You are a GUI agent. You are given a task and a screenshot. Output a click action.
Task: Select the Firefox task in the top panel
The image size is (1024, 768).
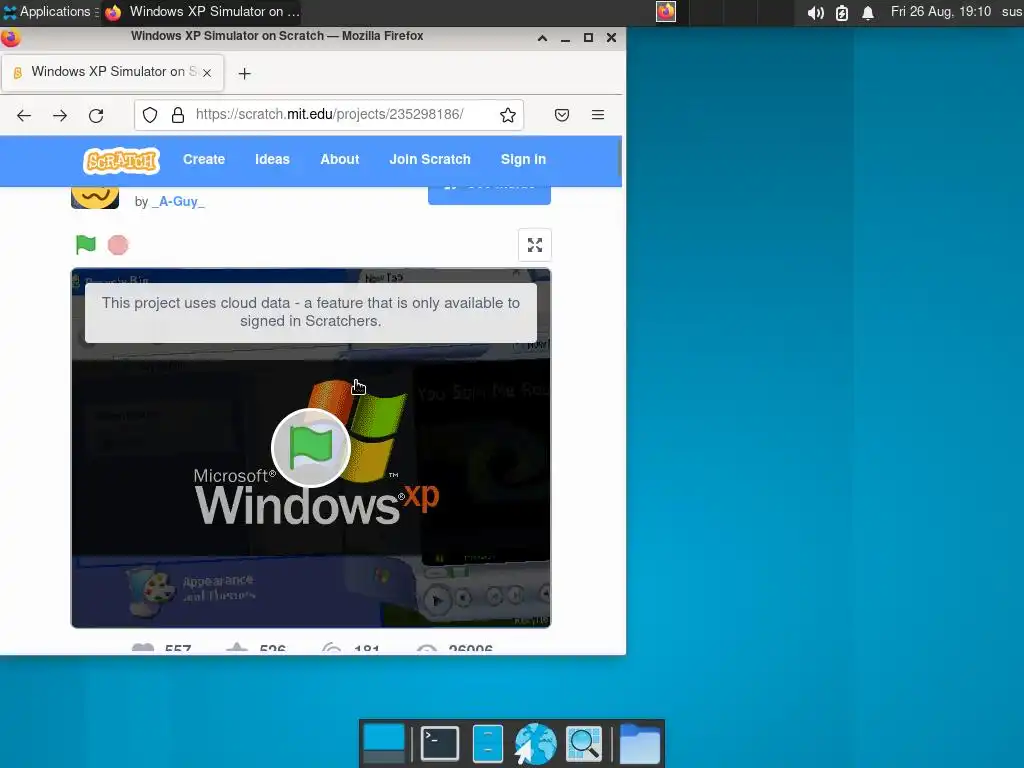pyautogui.click(x=201, y=12)
